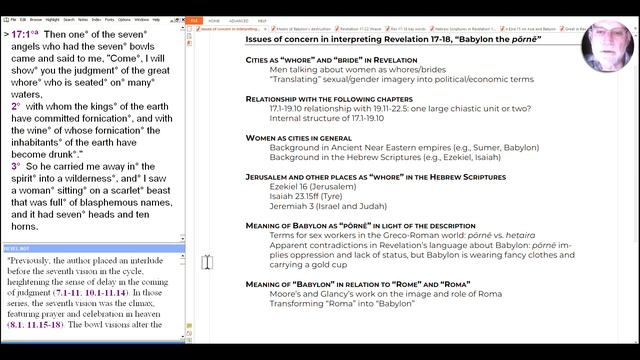640x360 pixels.
Task: Click the blue notes pane header bar
Action: coord(93,248)
